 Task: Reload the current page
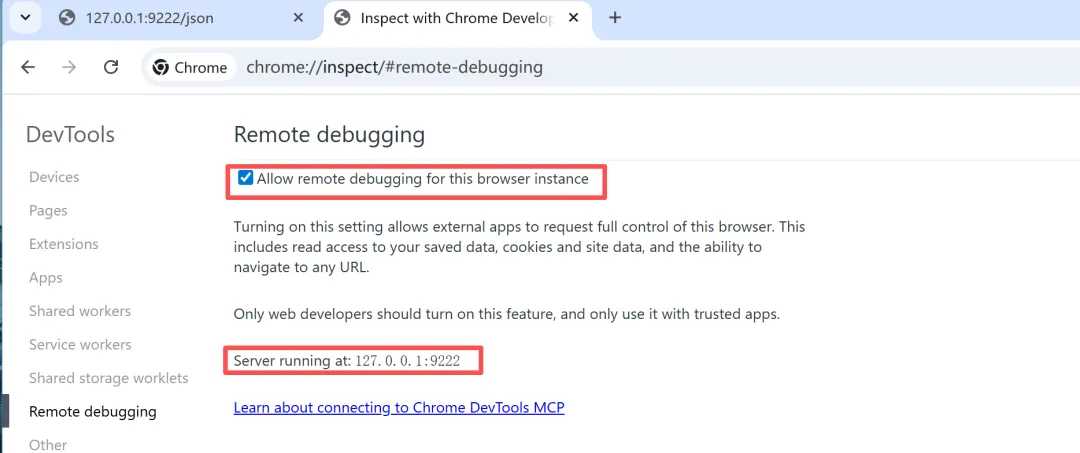[111, 67]
